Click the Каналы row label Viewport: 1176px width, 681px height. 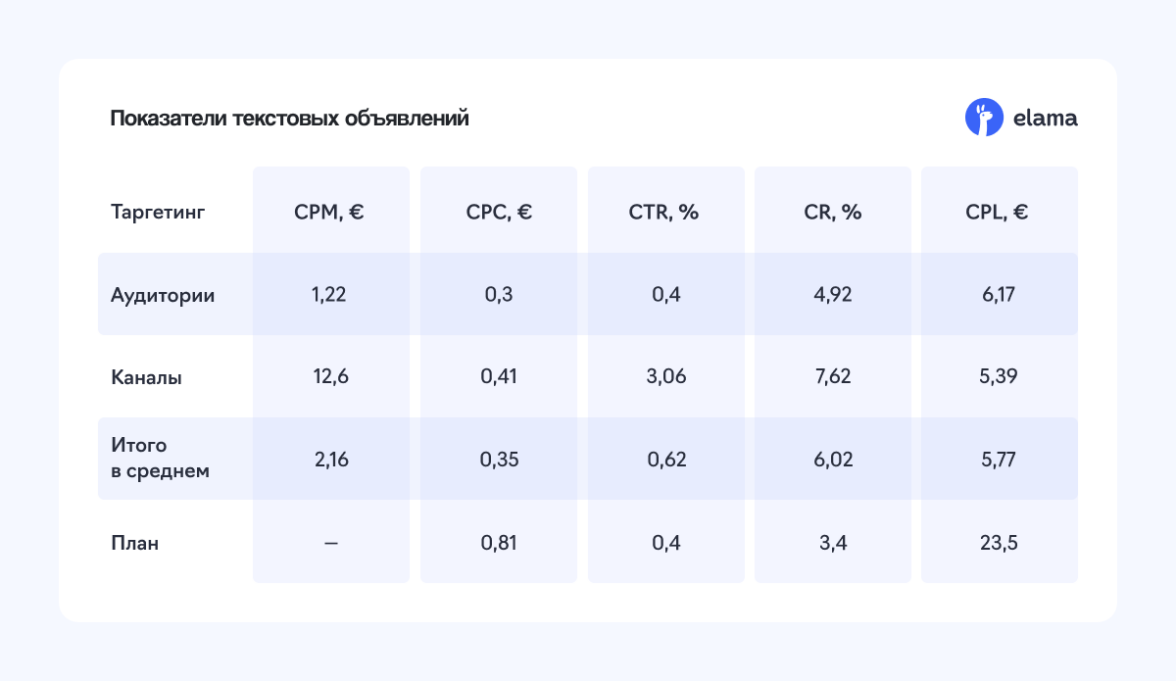(146, 378)
